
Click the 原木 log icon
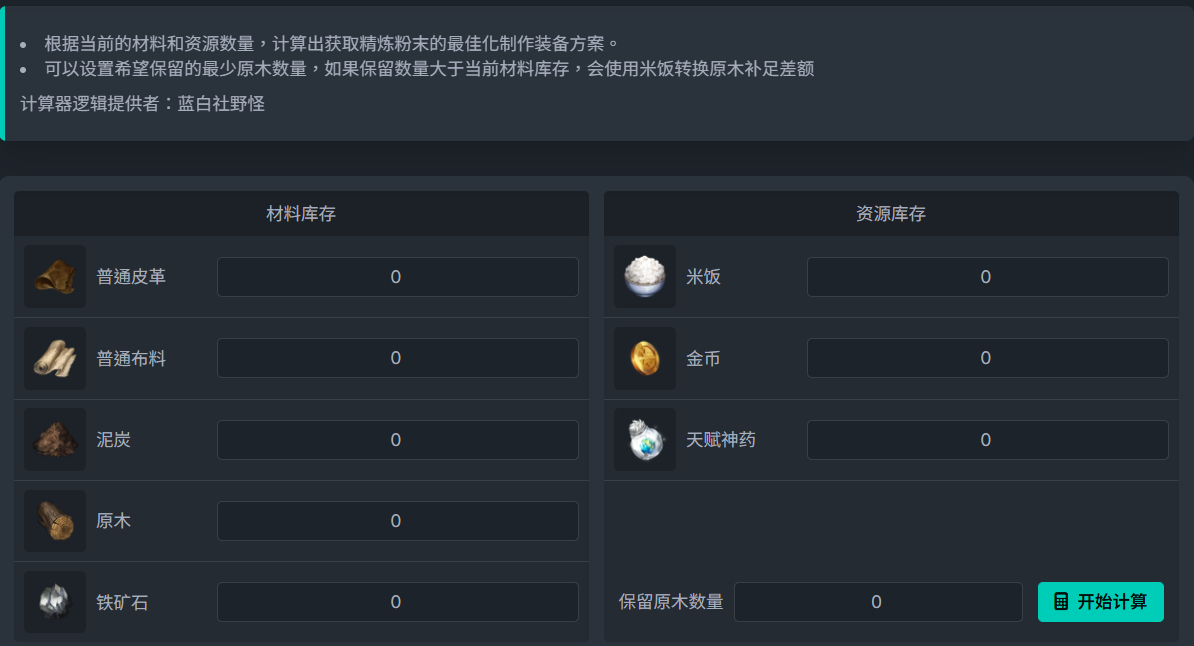point(55,521)
